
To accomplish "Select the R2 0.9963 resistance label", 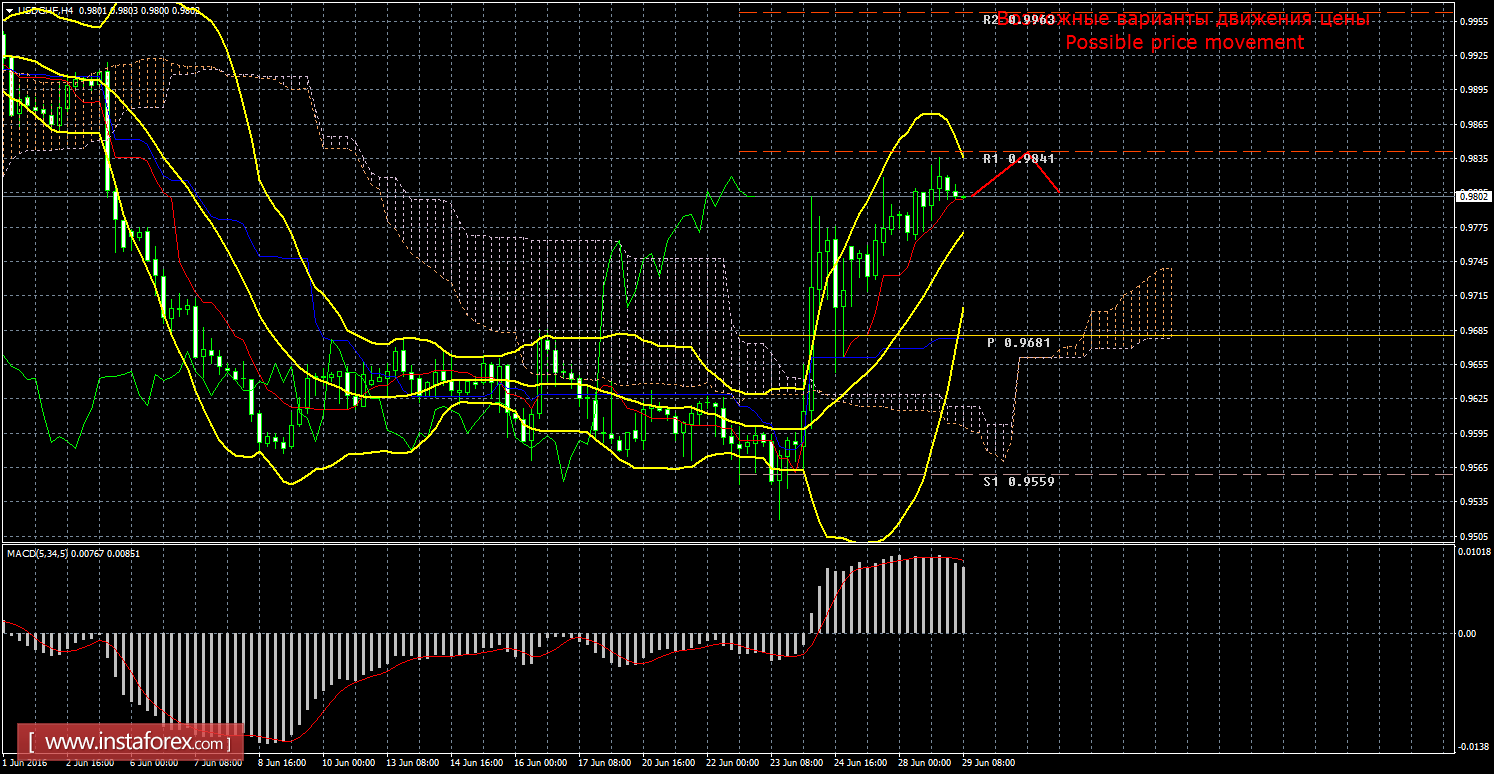I will [1019, 19].
